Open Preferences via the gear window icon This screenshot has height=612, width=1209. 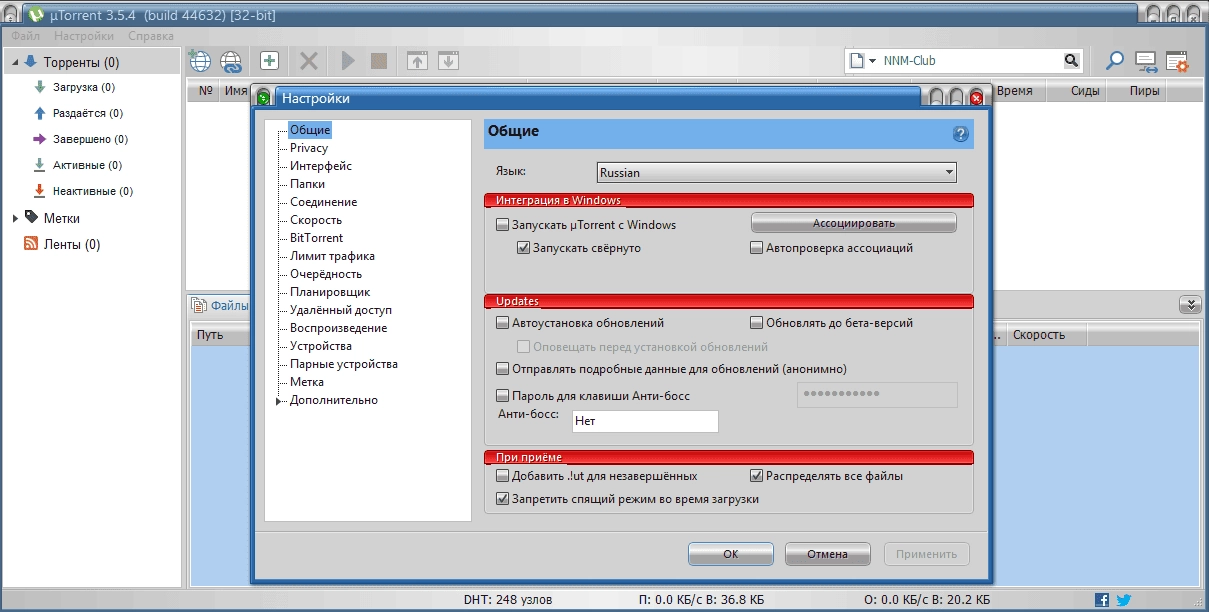(x=1177, y=62)
